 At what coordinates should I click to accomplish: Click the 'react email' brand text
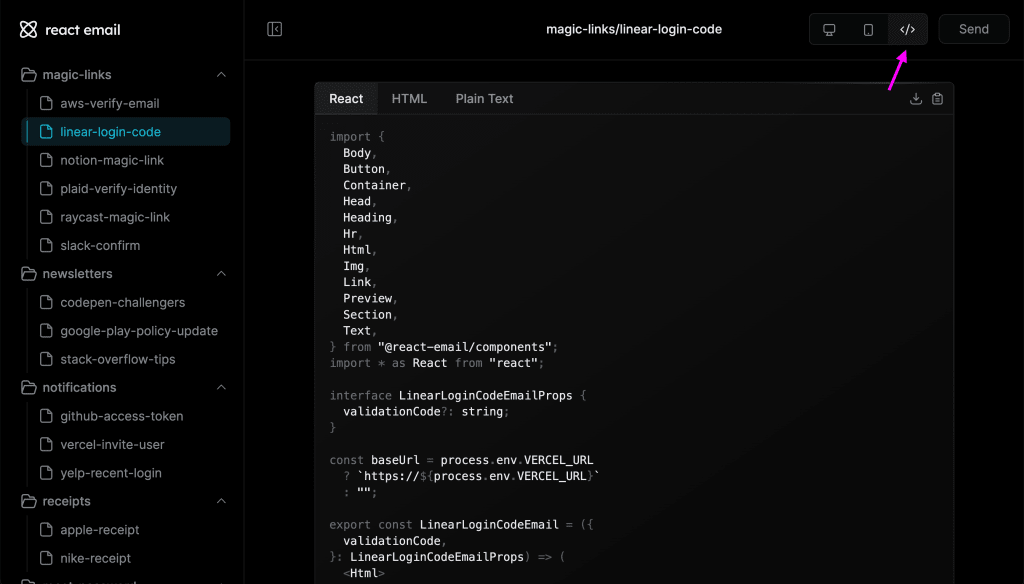[83, 29]
